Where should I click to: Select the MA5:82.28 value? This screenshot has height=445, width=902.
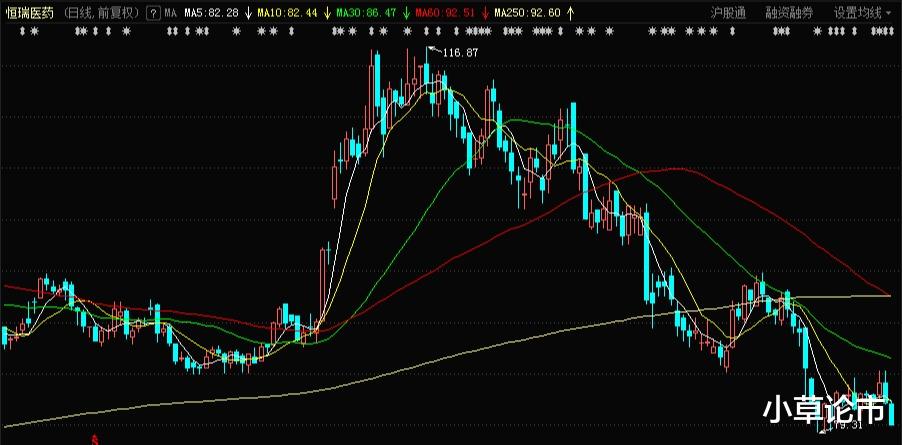point(211,13)
